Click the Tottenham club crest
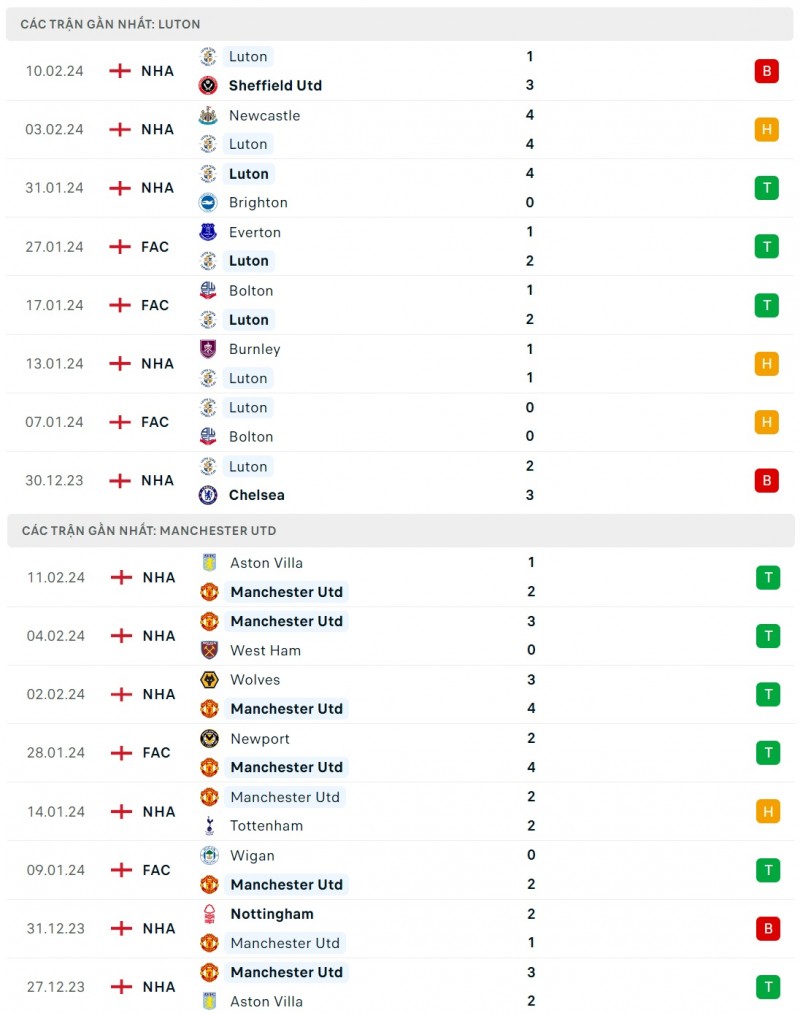 click(x=209, y=826)
